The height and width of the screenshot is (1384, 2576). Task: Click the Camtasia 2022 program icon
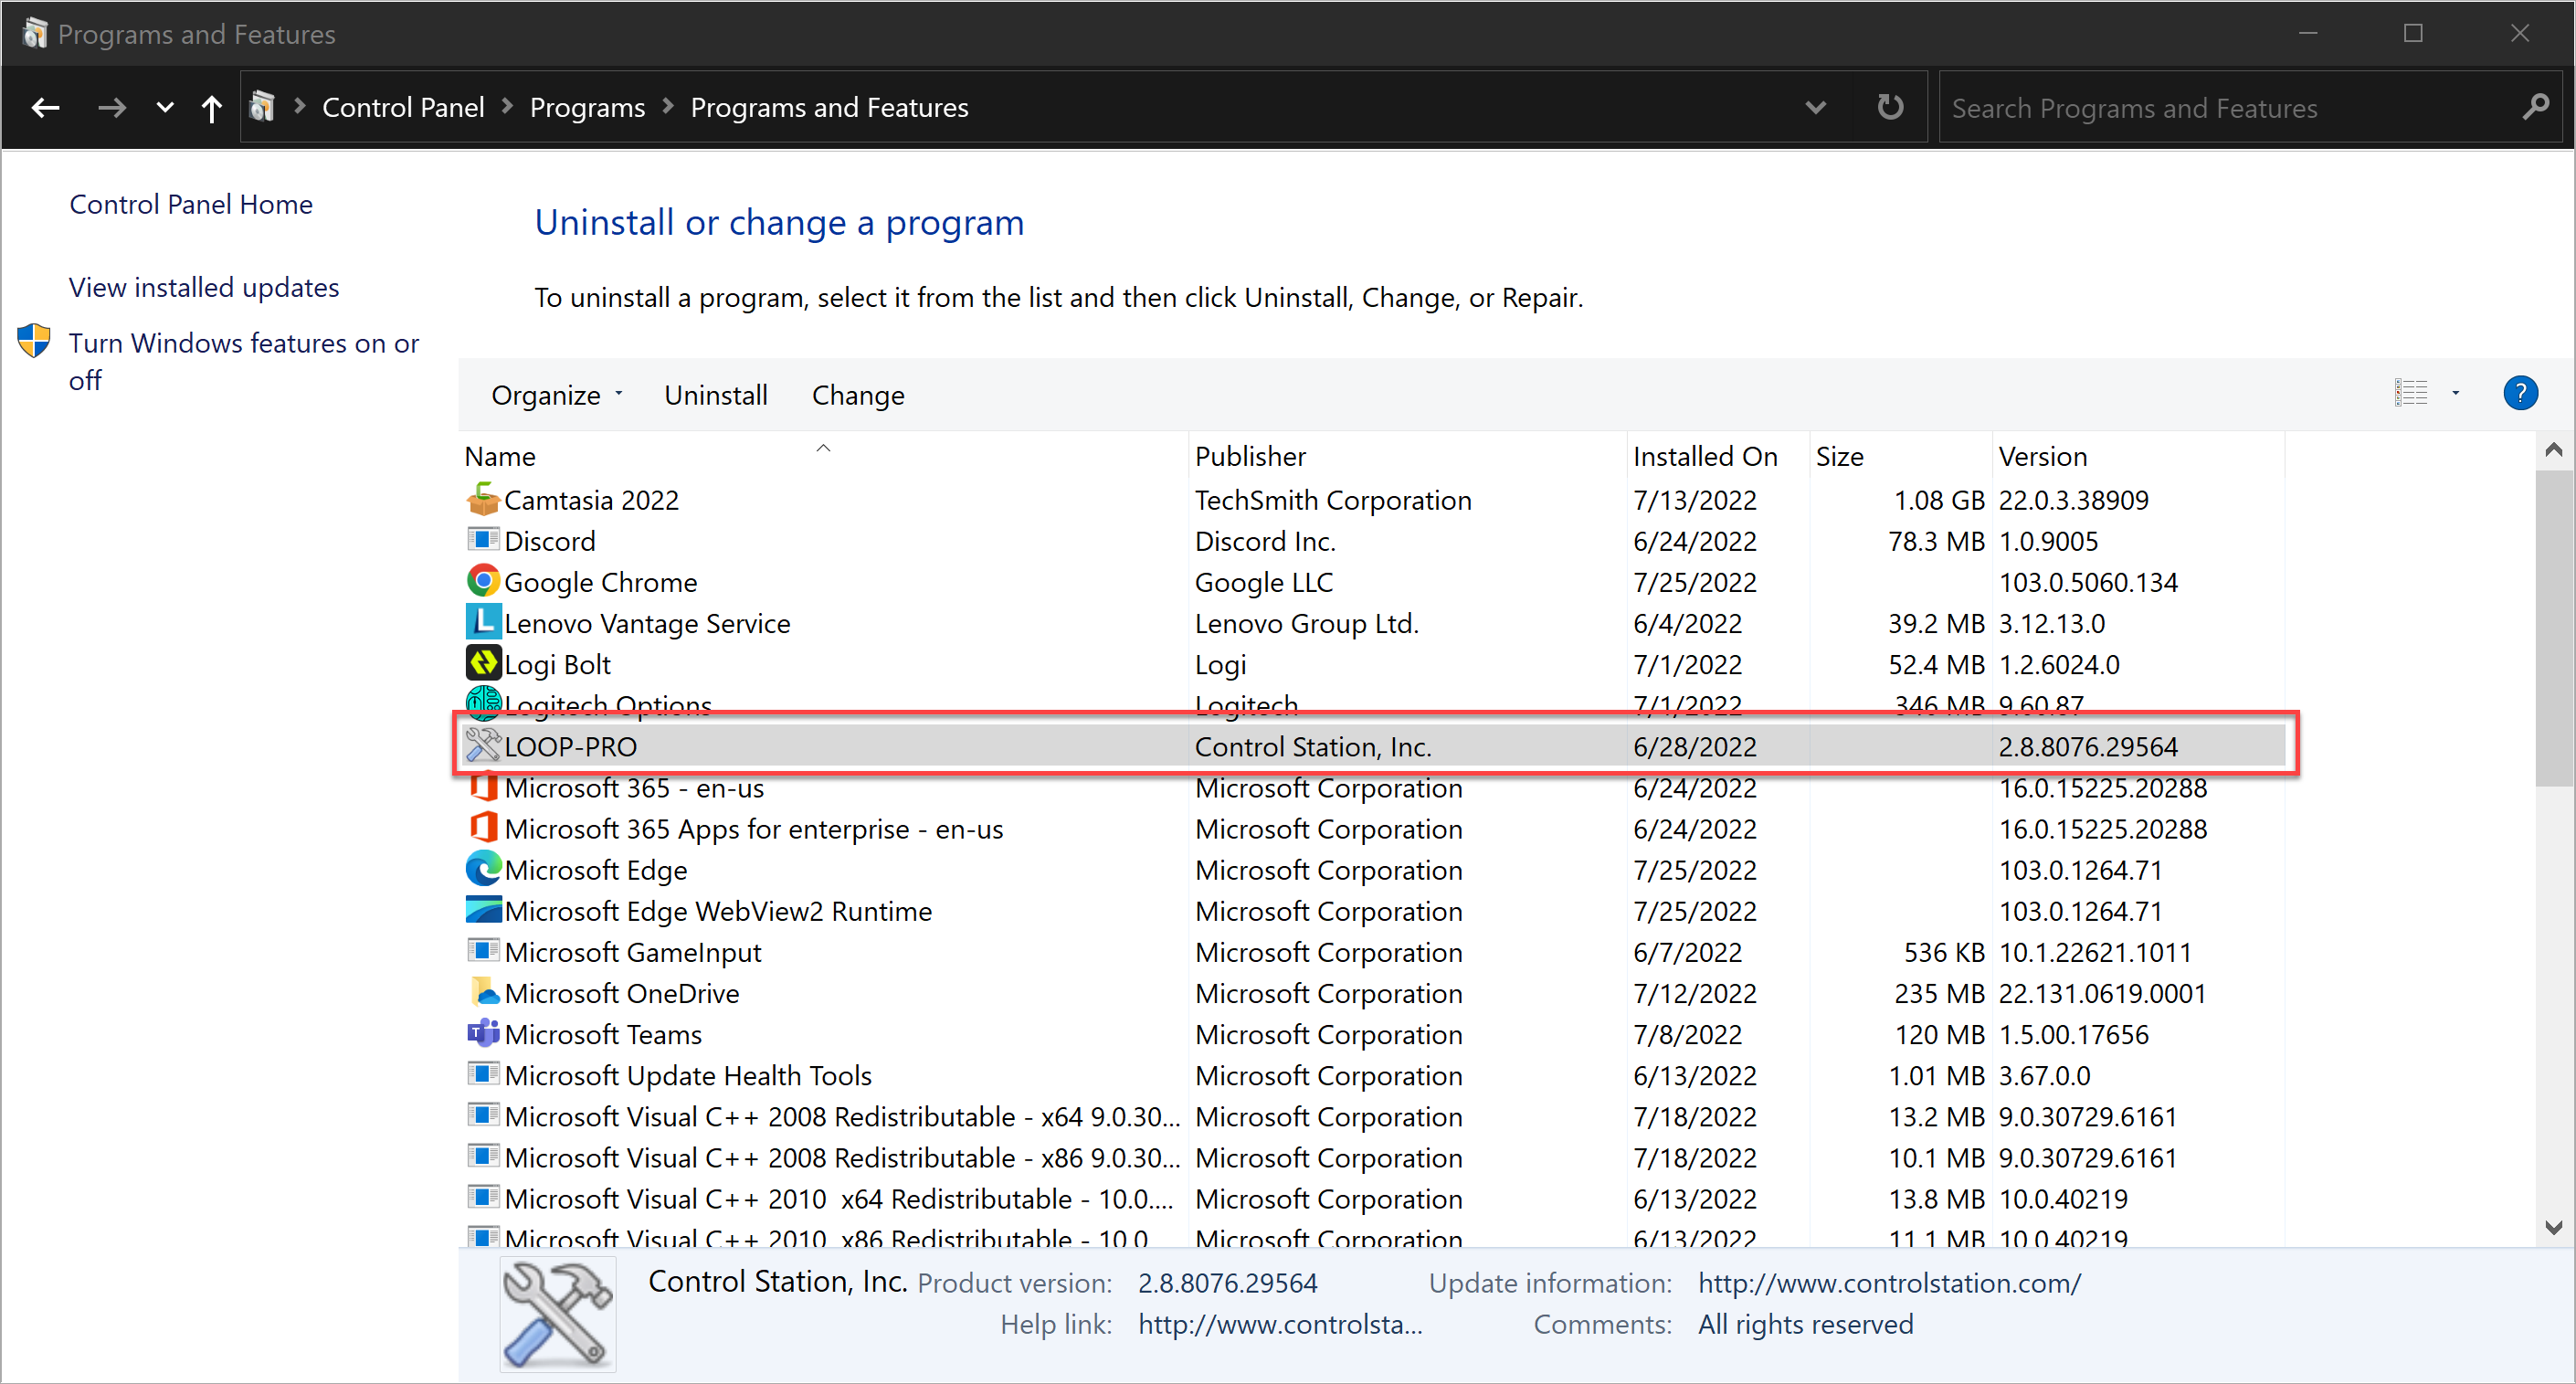pyautogui.click(x=483, y=499)
